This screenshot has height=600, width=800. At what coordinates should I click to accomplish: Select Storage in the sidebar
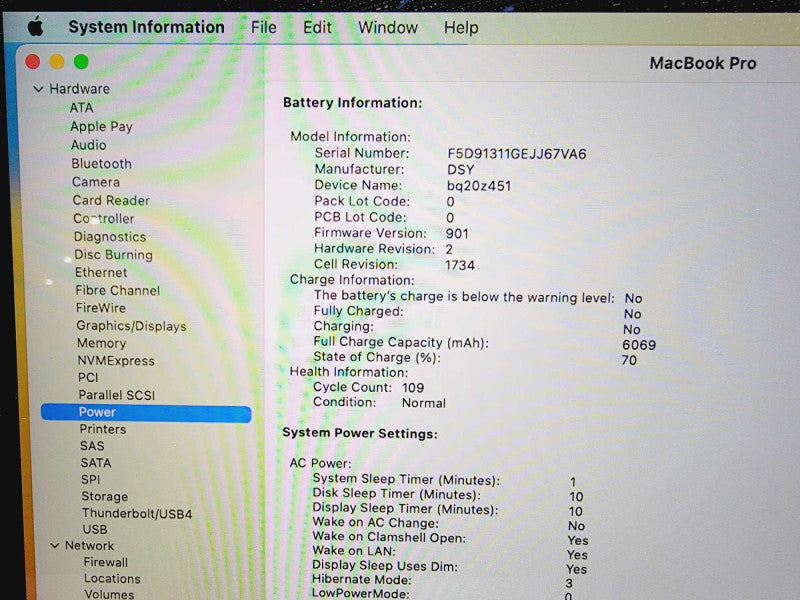tap(105, 496)
